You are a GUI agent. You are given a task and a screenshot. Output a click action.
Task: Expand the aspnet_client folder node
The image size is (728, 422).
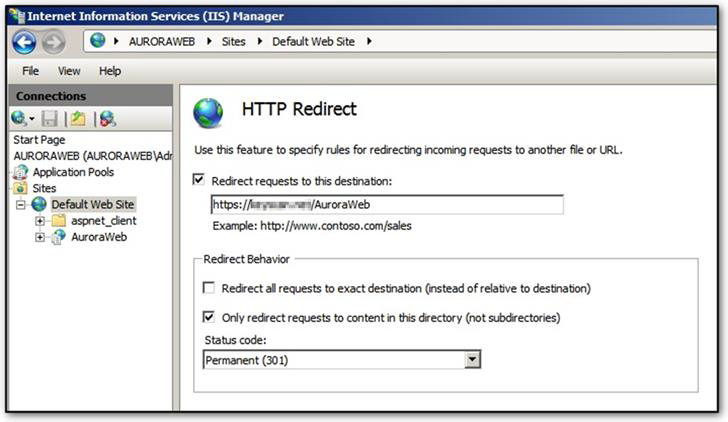tap(41, 221)
